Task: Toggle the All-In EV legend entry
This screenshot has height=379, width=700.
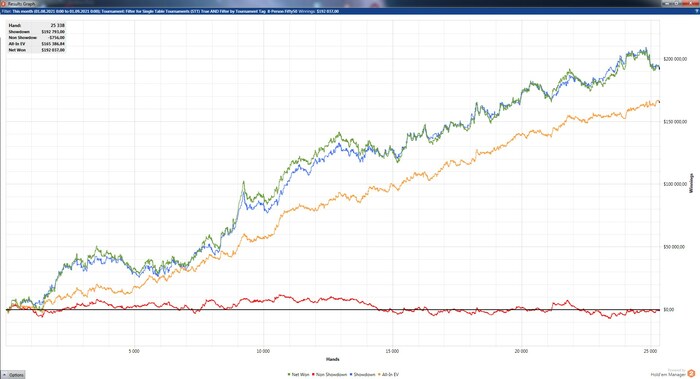Action: (x=388, y=375)
